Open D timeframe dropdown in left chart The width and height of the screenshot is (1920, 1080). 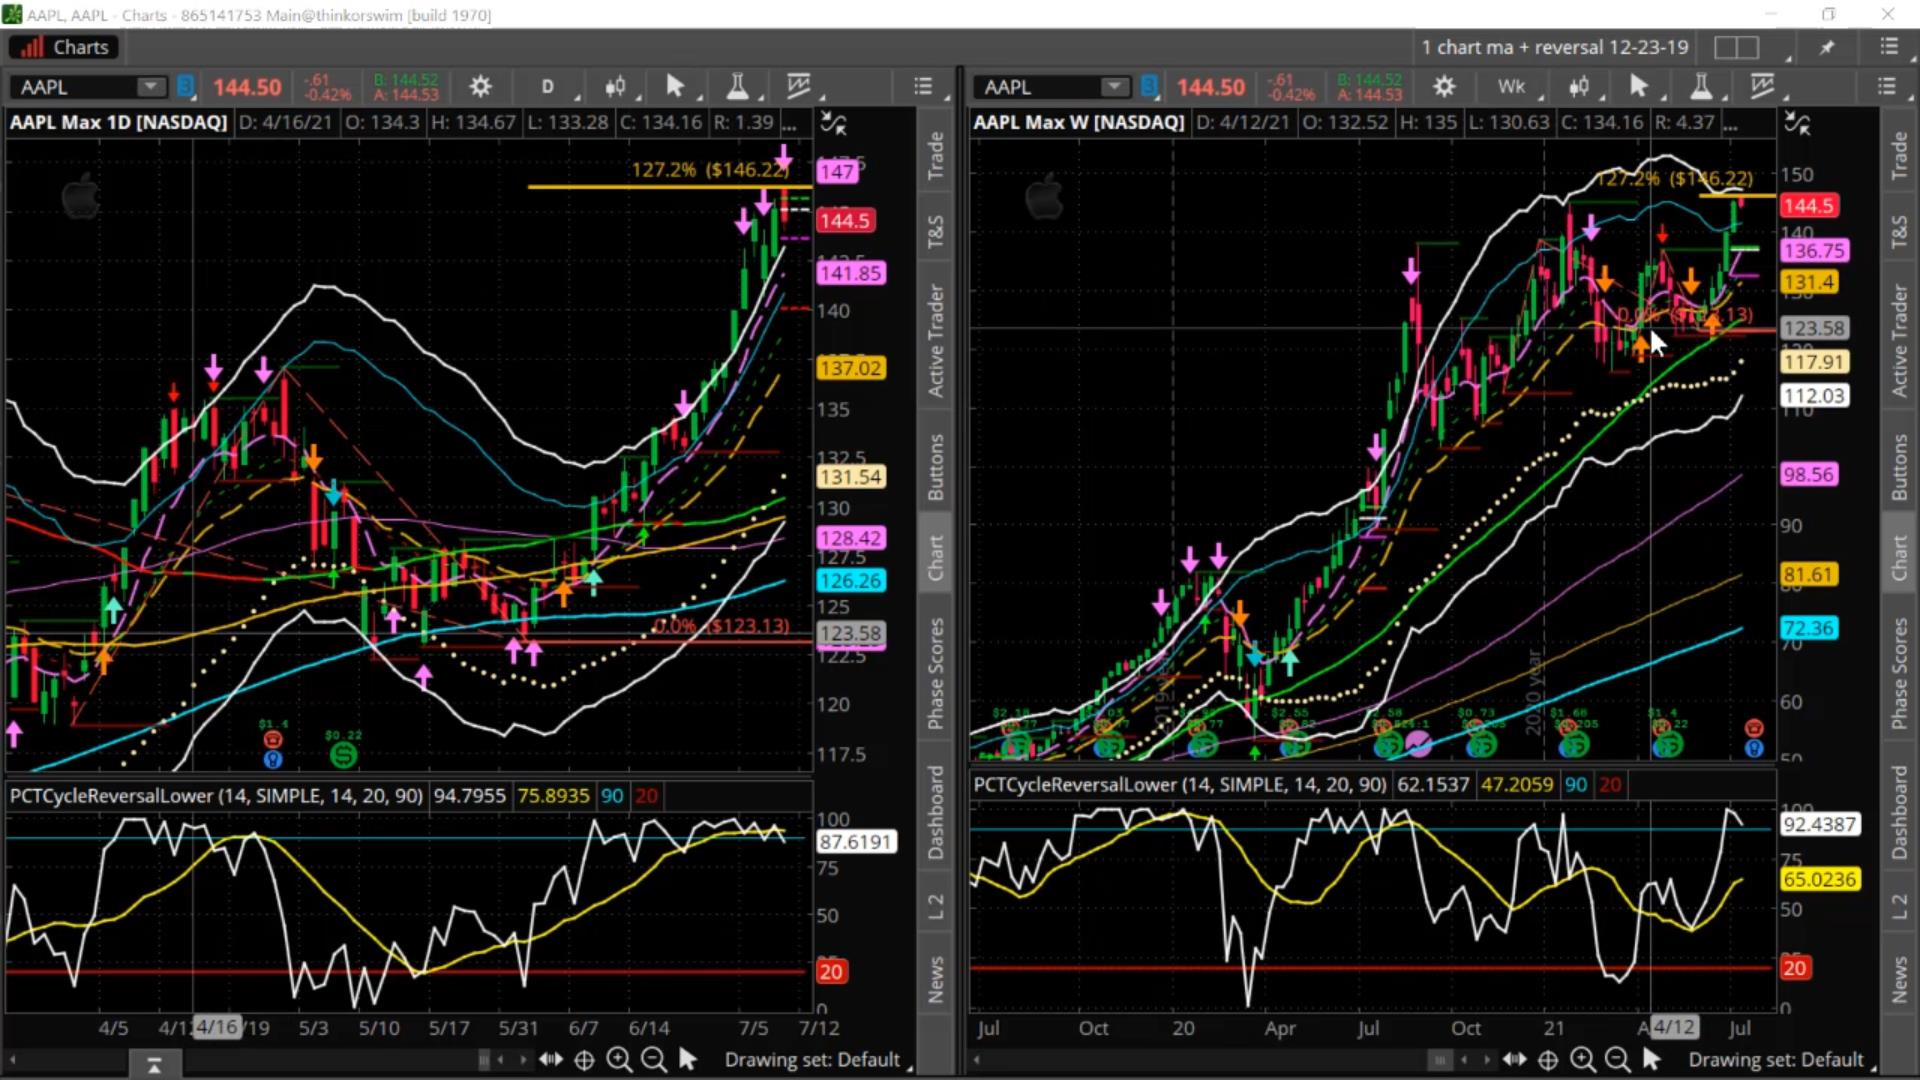(x=548, y=87)
